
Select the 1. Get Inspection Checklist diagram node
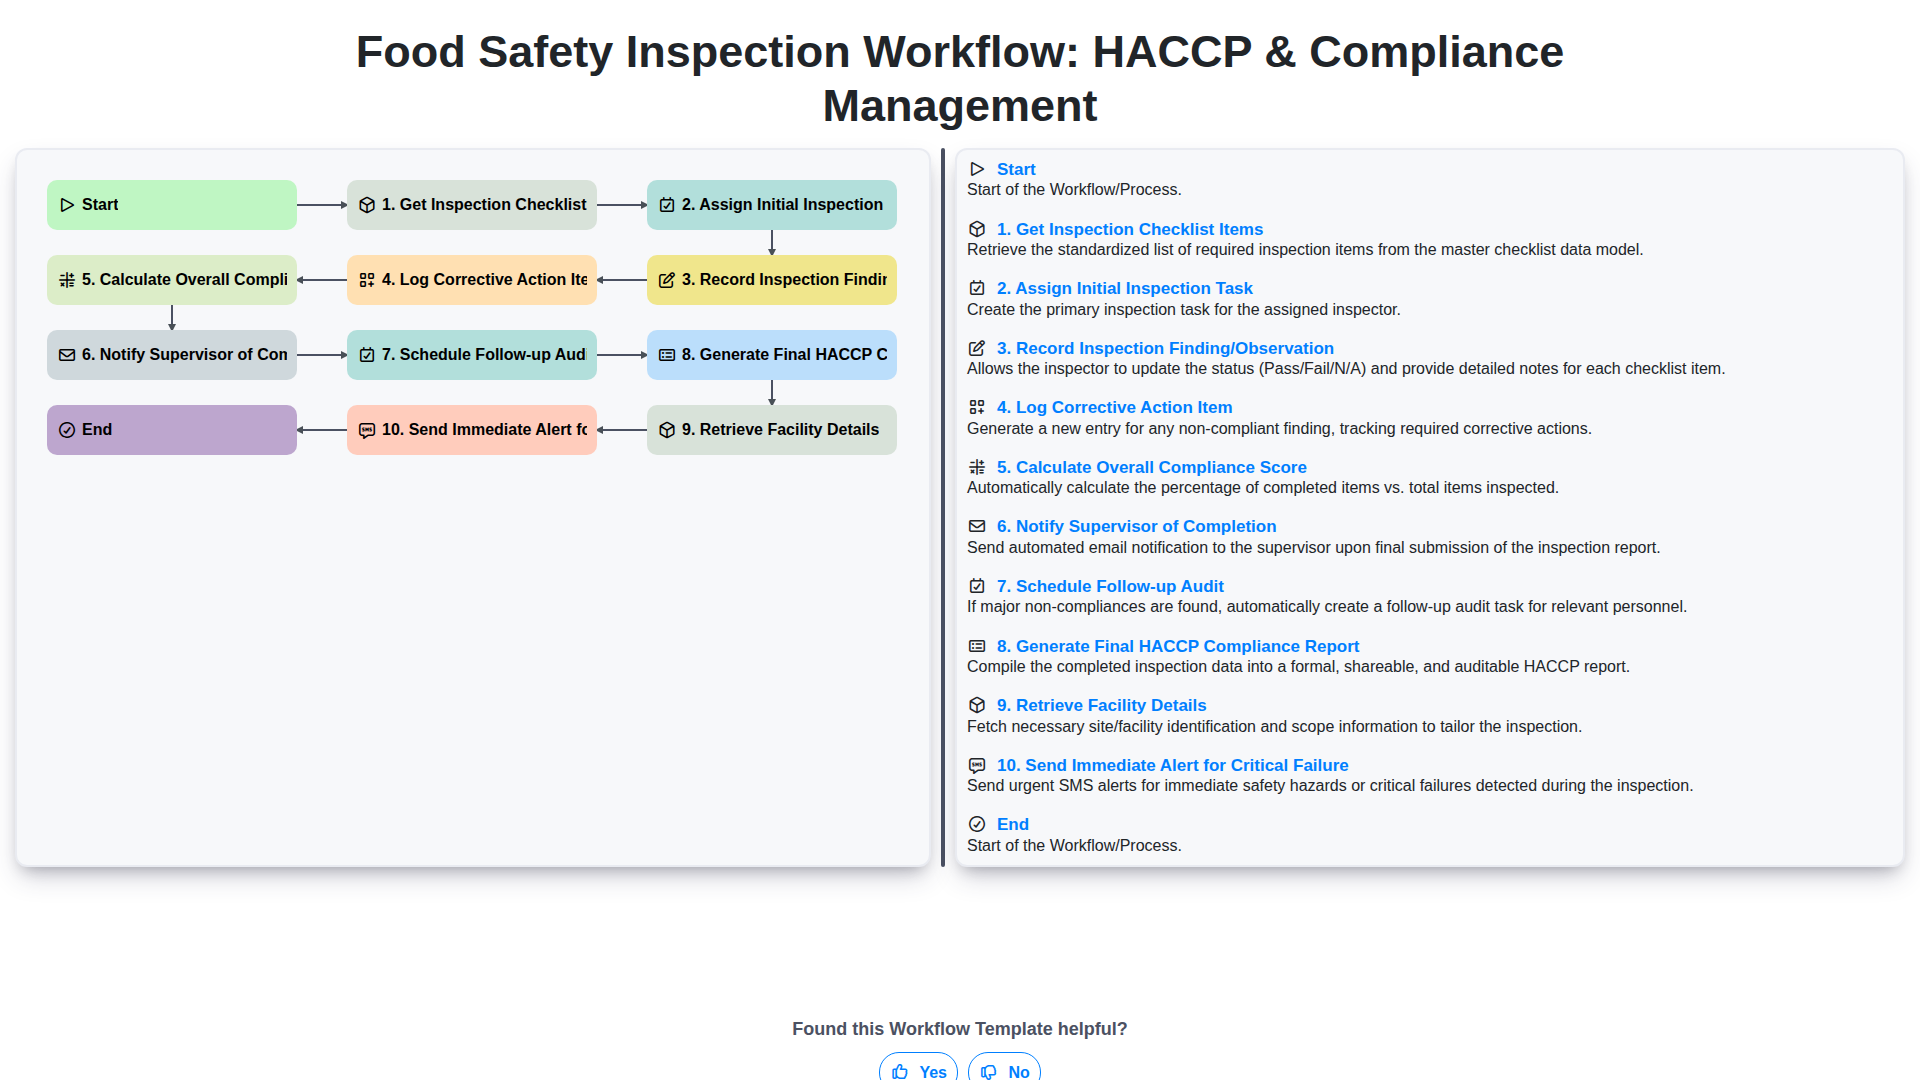click(472, 205)
